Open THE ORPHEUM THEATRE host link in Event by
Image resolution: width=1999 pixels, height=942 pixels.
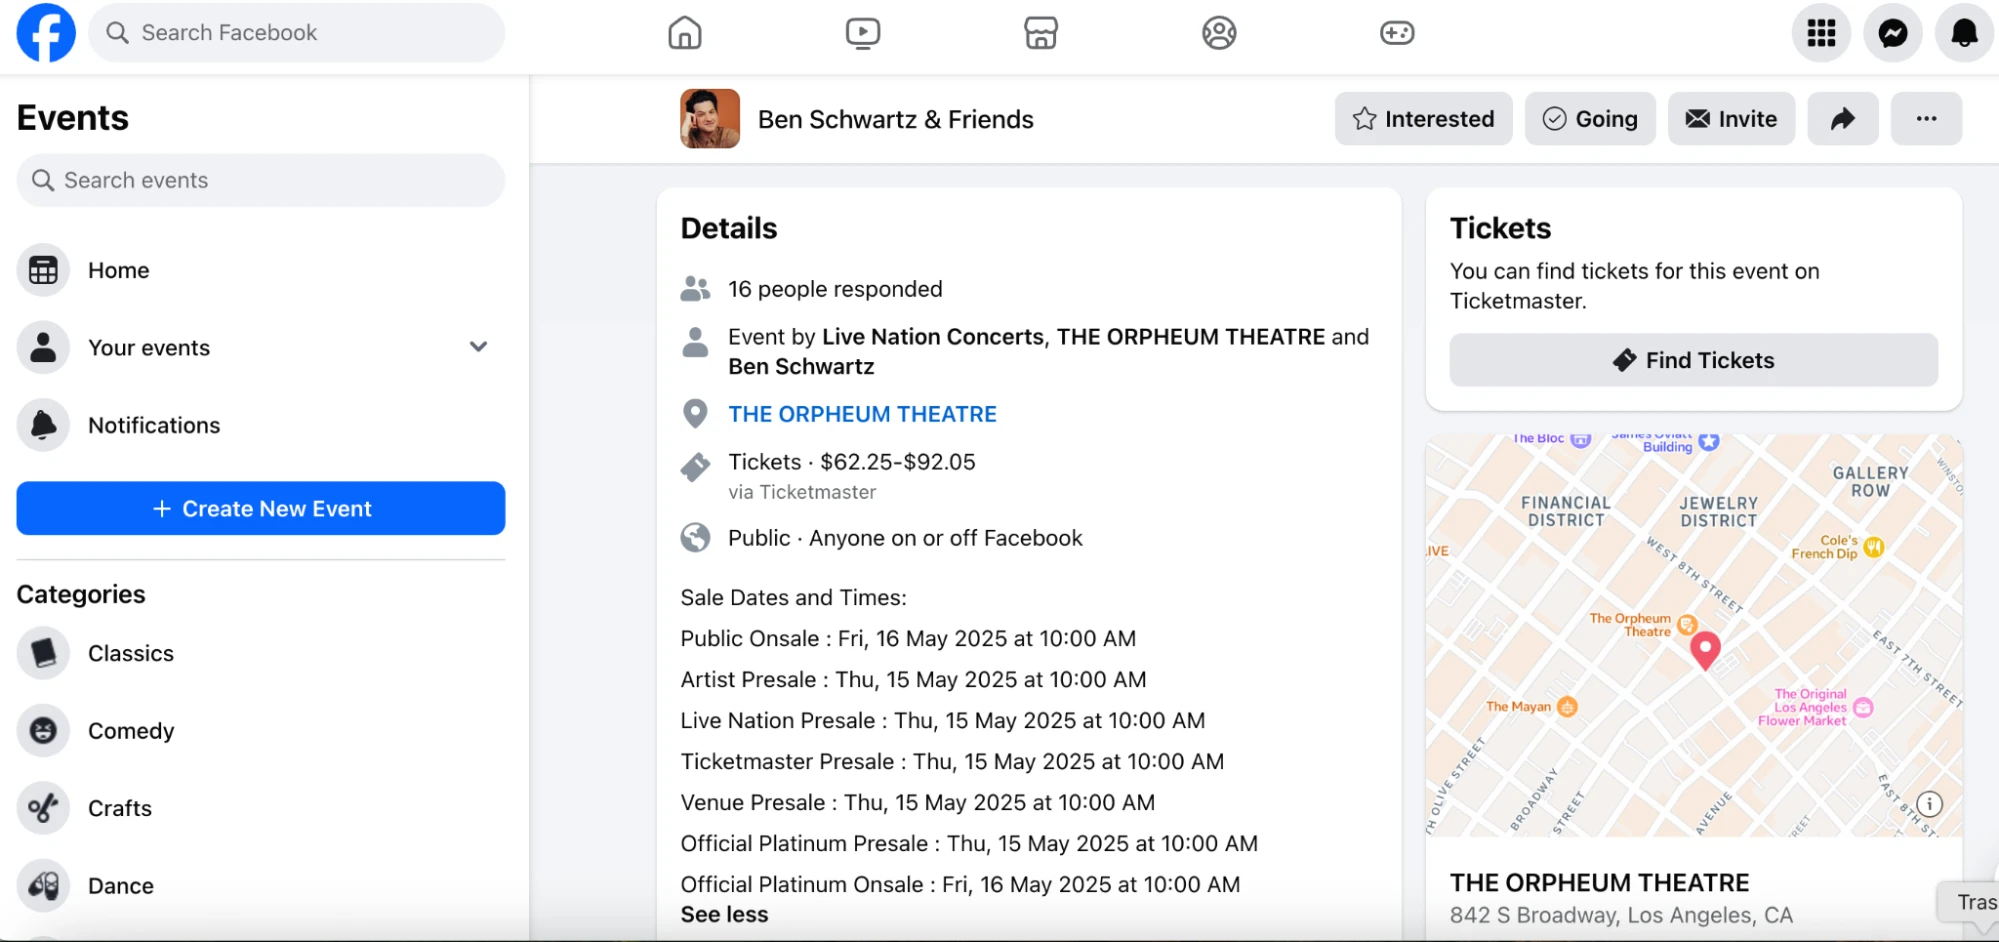coord(1191,337)
